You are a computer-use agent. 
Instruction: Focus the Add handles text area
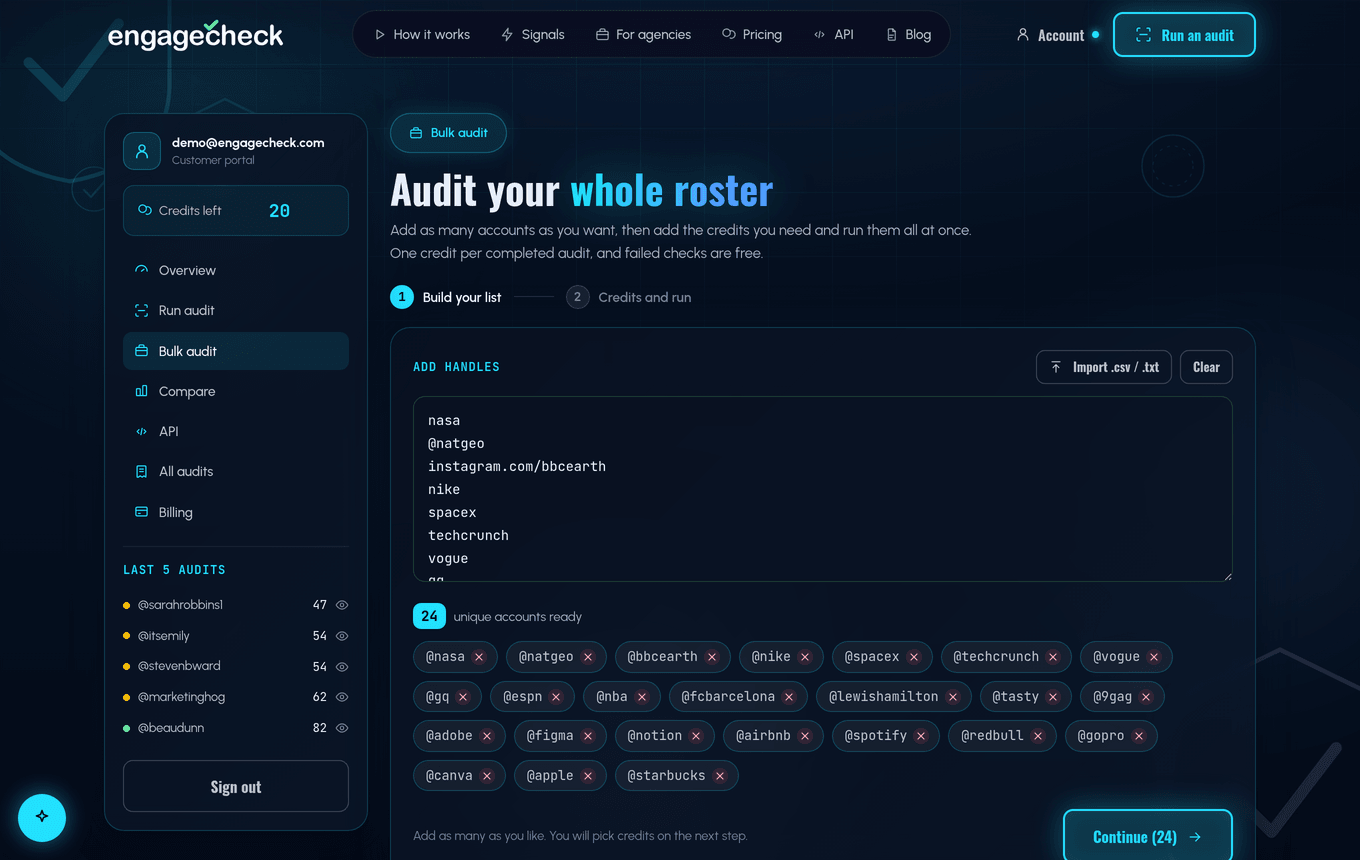(x=822, y=489)
